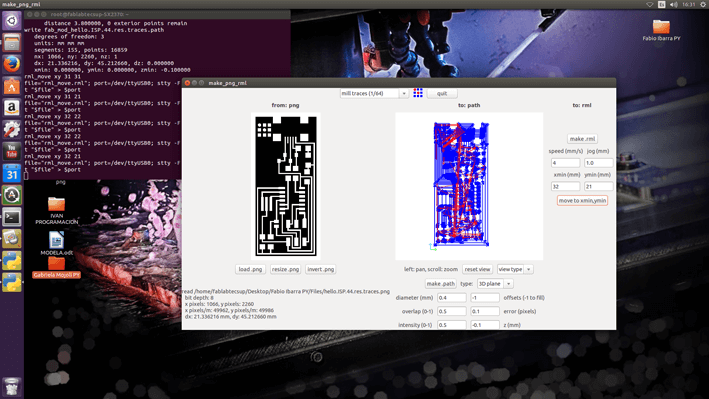Click the red-blue dots grid icon beside quit
Image resolution: width=709 pixels, height=399 pixels.
418,93
